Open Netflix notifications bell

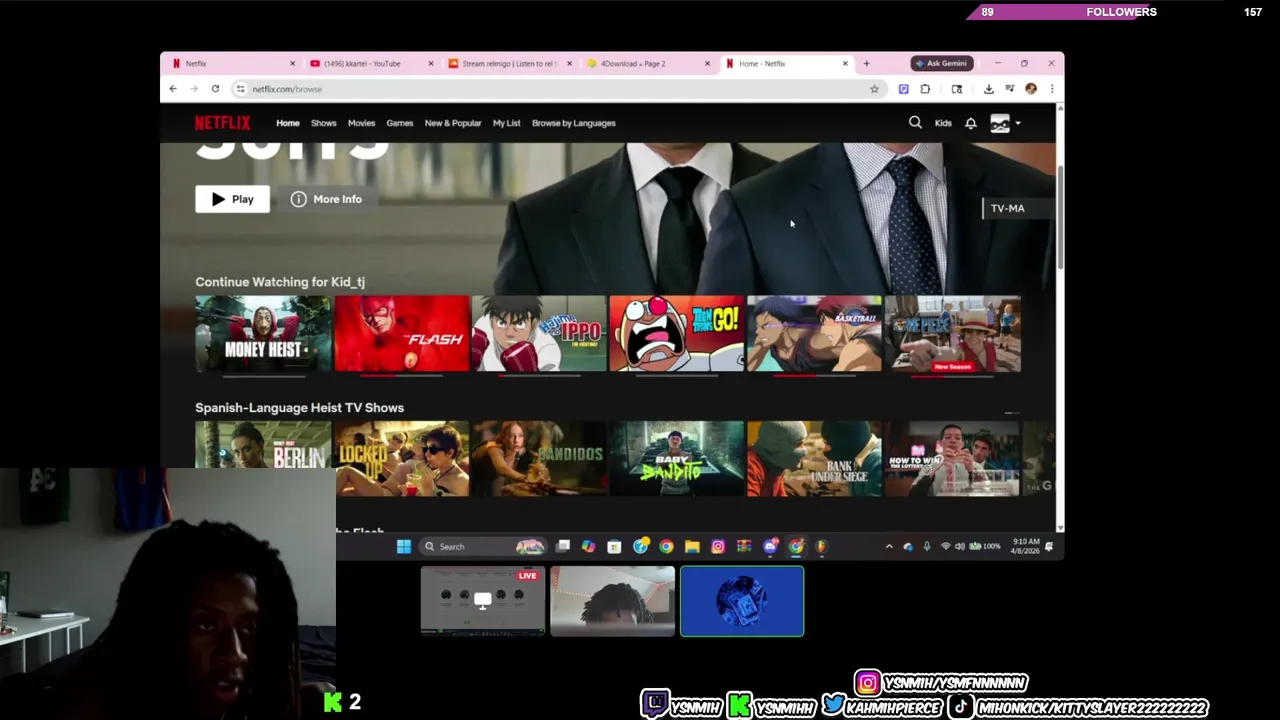coord(970,123)
